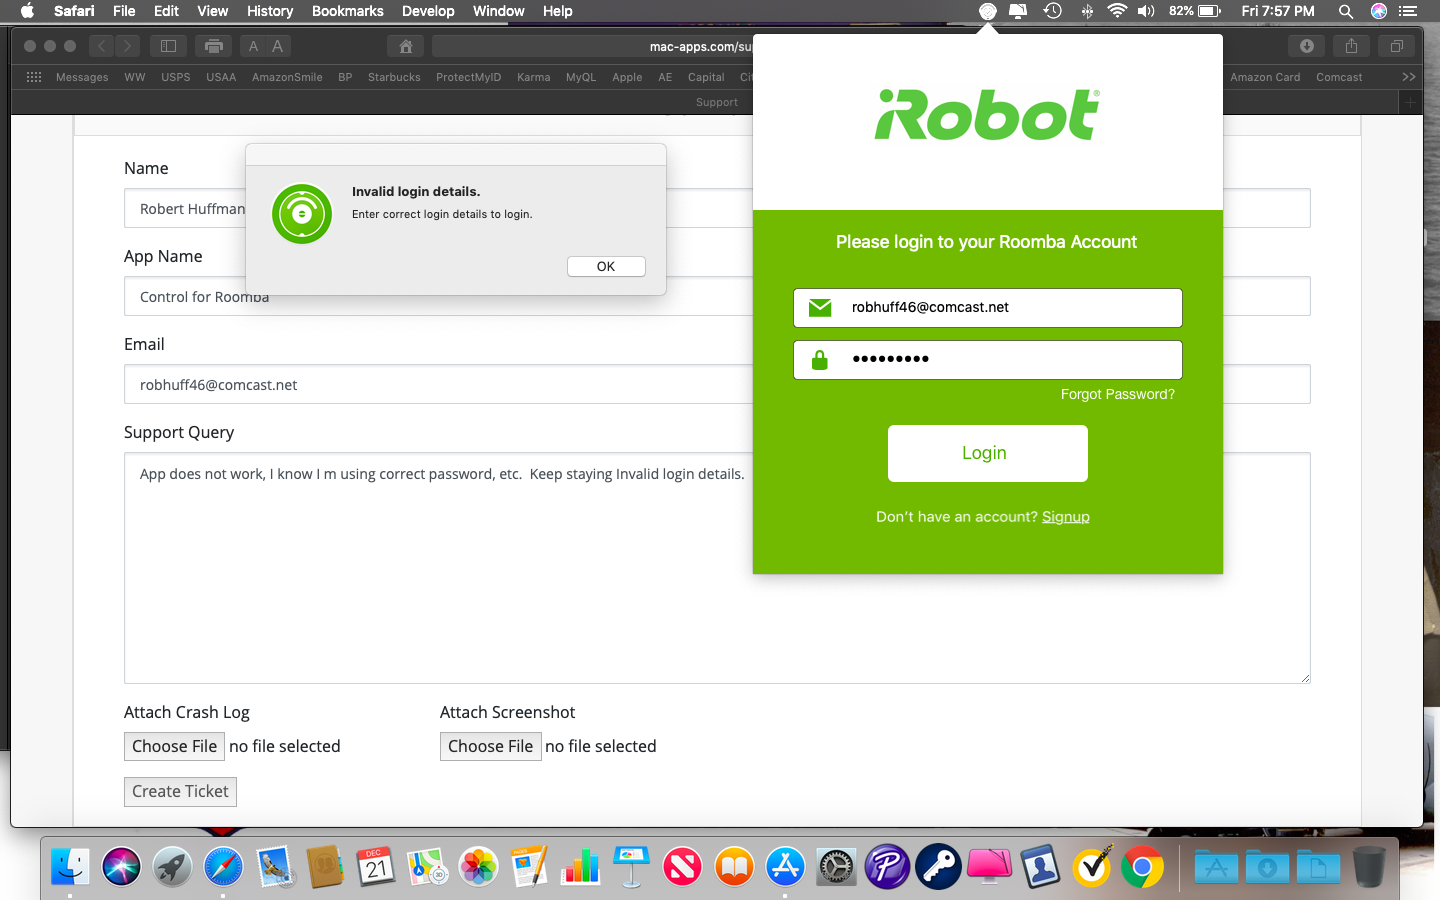
Task: Open Notification Center list icon
Action: click(x=1408, y=11)
